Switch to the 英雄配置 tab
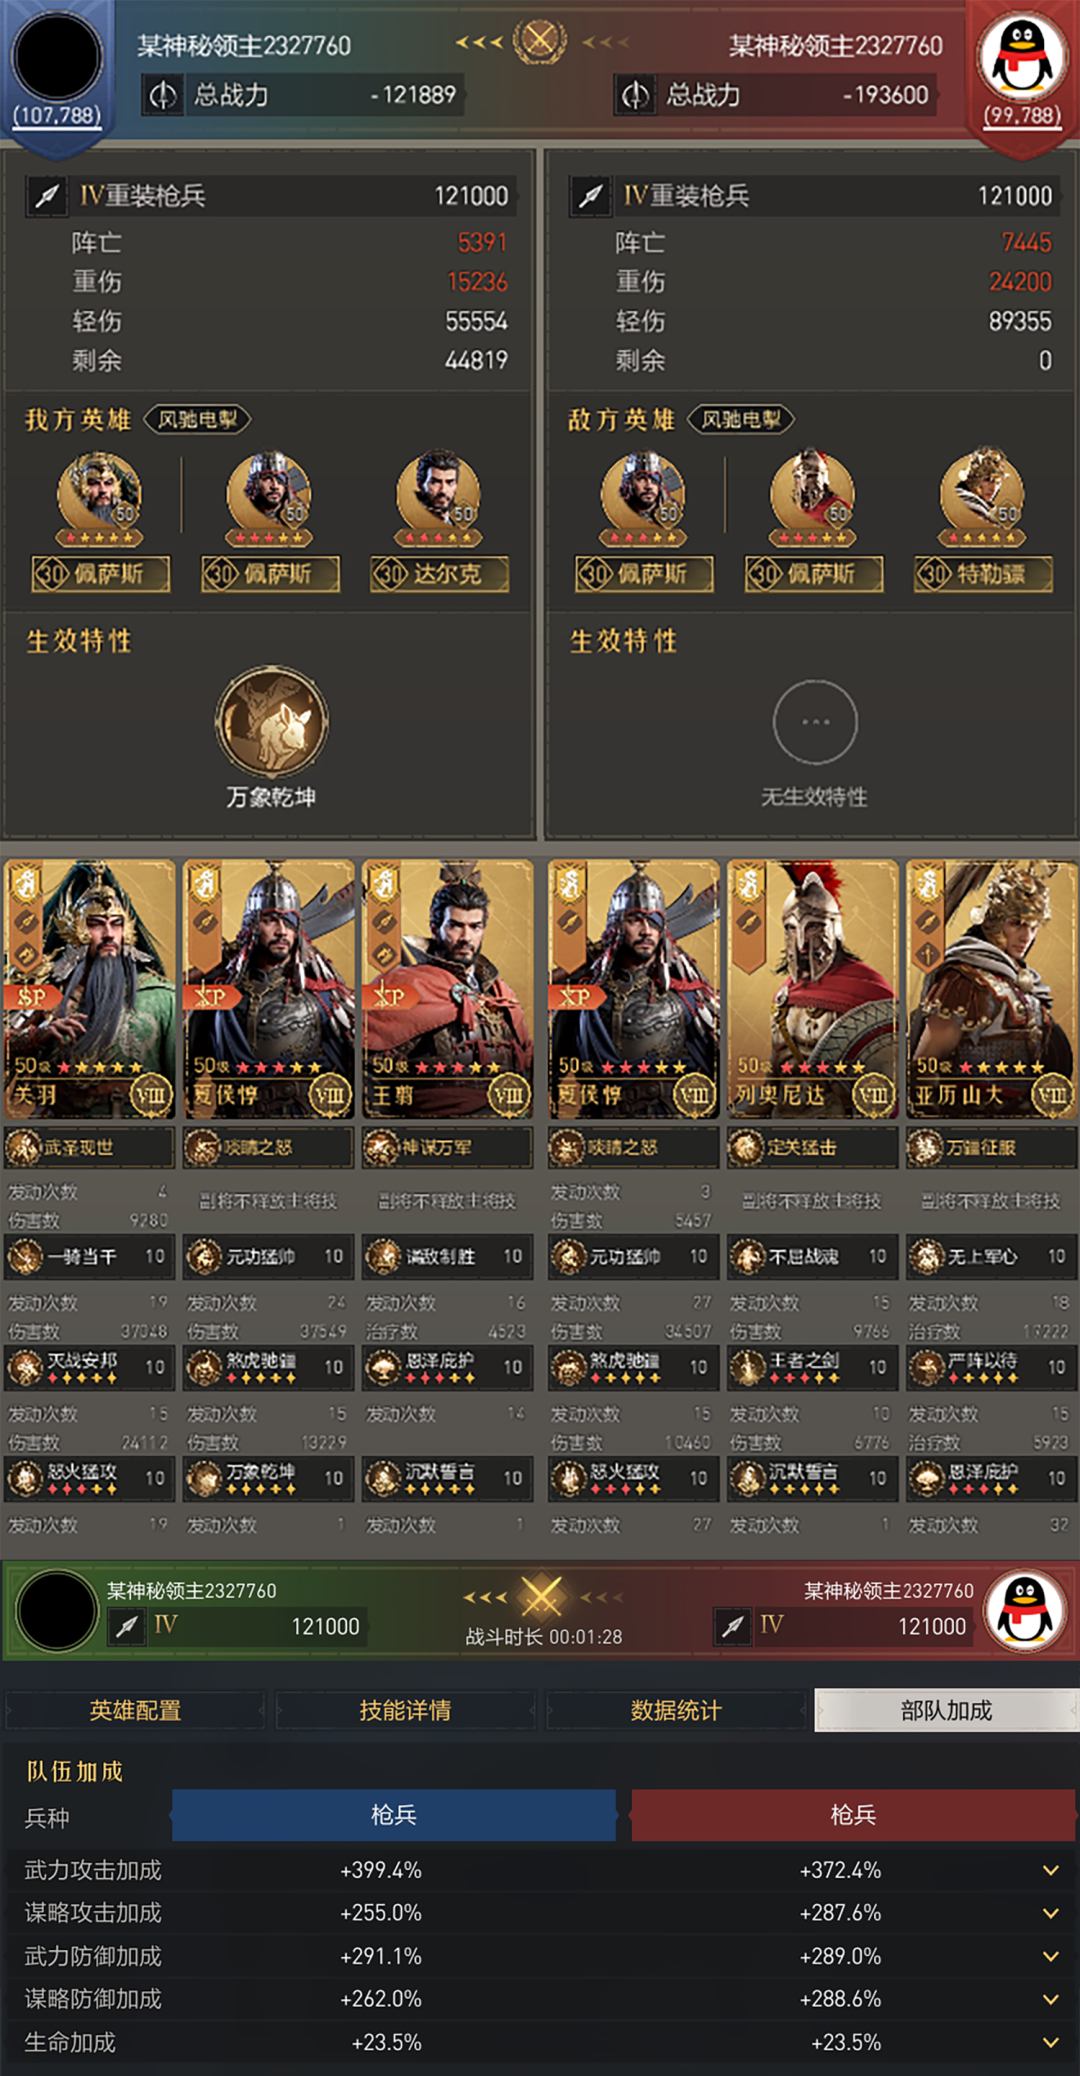This screenshot has width=1080, height=2076. (x=135, y=1710)
